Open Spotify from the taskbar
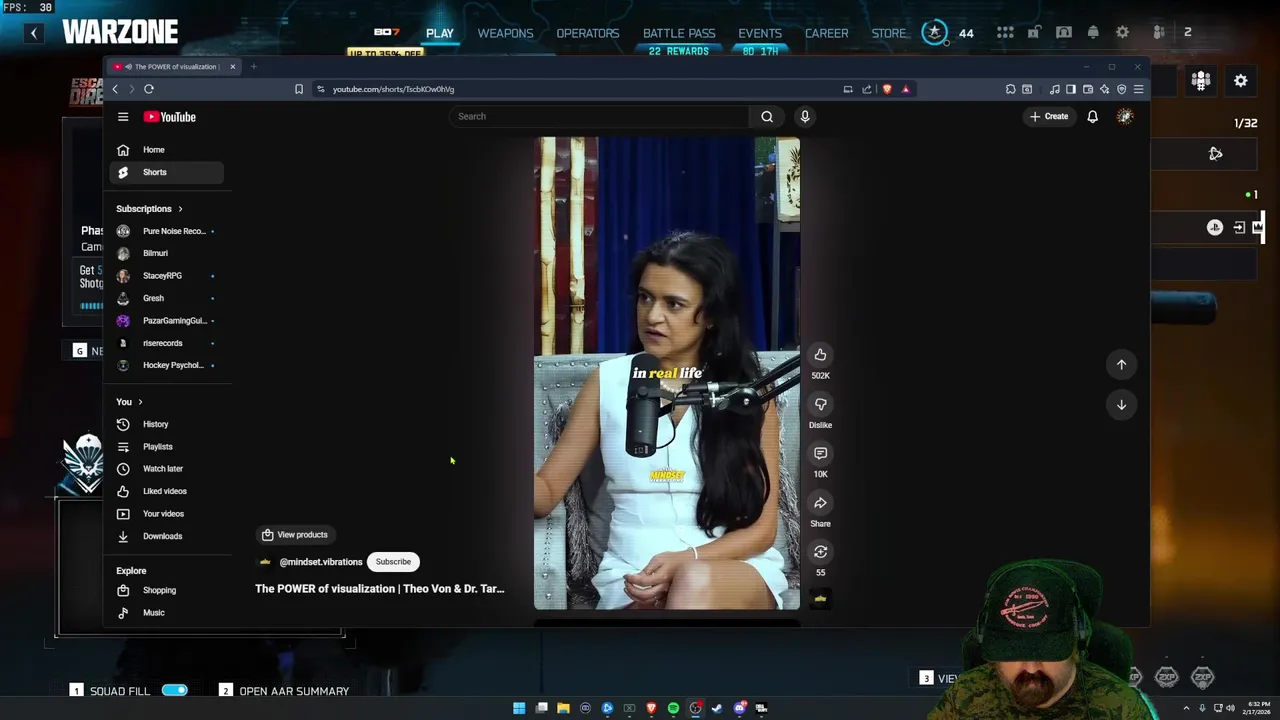The height and width of the screenshot is (720, 1280). 673,708
